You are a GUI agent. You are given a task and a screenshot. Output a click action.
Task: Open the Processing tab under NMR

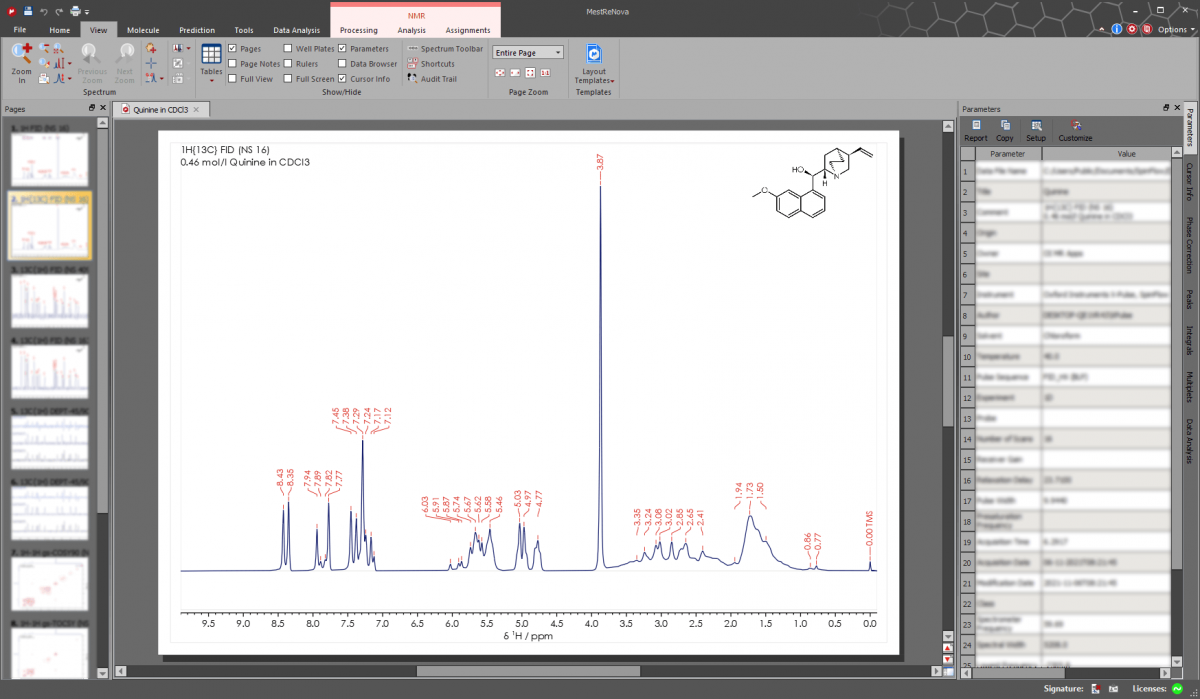click(x=358, y=30)
